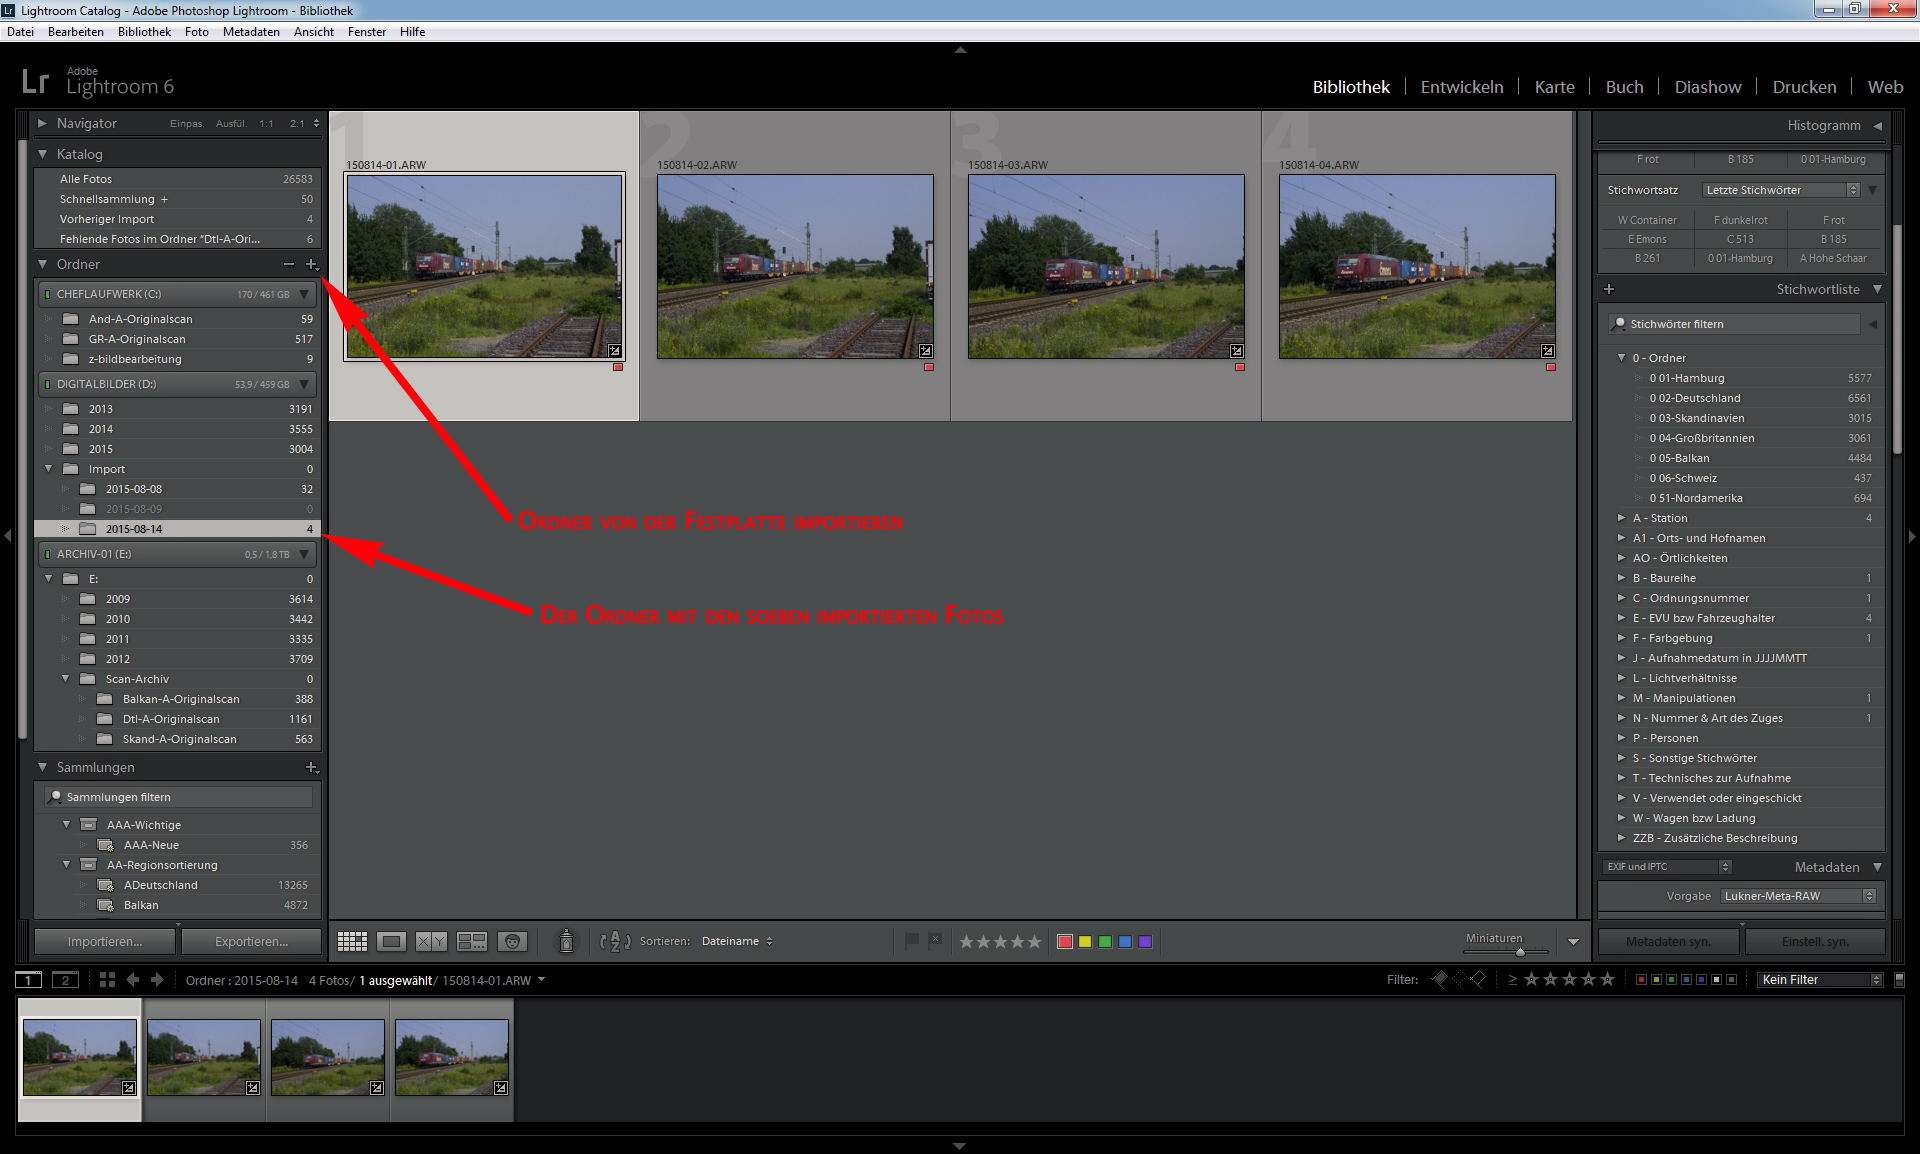Viewport: 1920px width, 1154px height.
Task: Remove folder with Ordner minus icon
Action: (x=289, y=264)
